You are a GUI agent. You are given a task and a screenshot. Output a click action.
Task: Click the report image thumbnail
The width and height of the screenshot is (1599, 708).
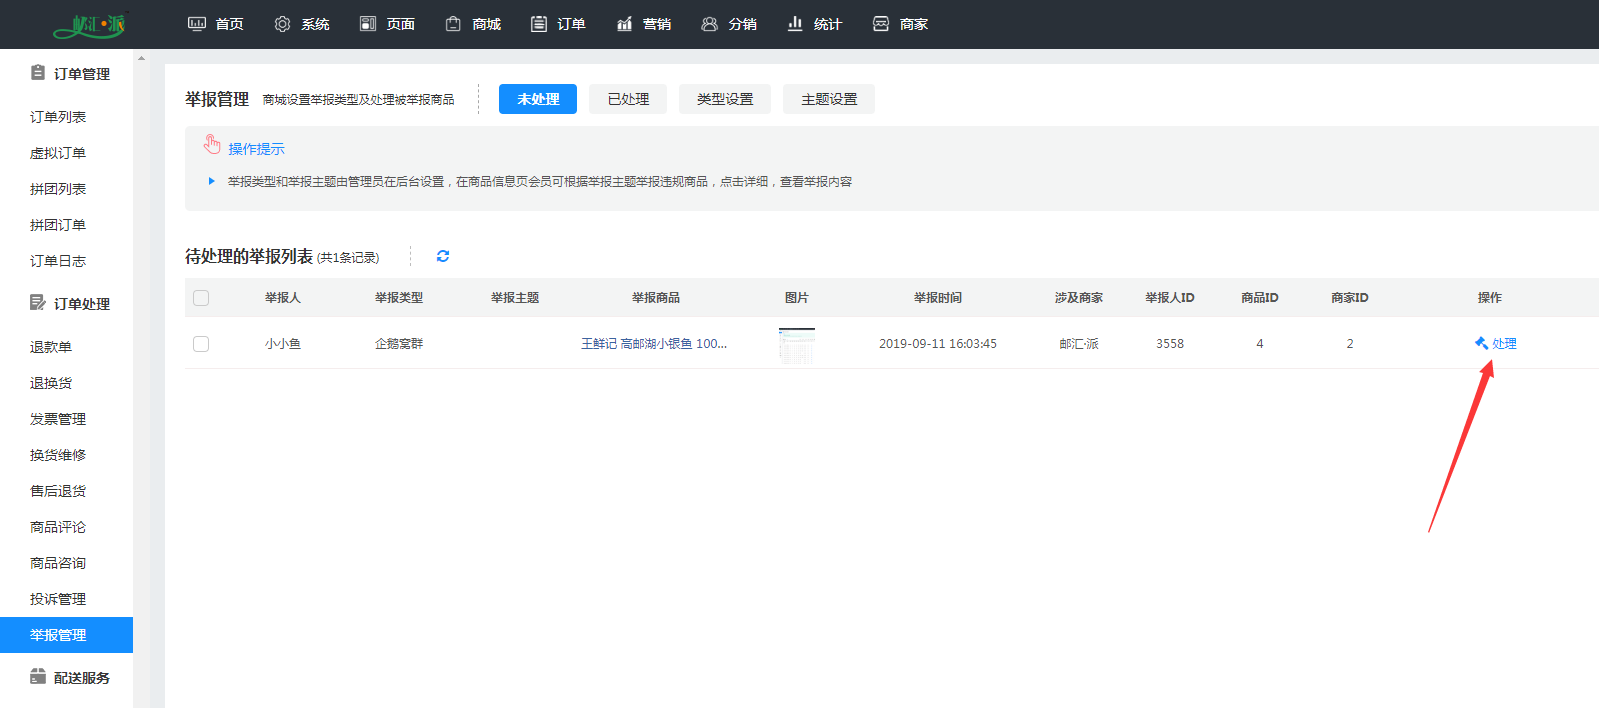click(x=797, y=345)
